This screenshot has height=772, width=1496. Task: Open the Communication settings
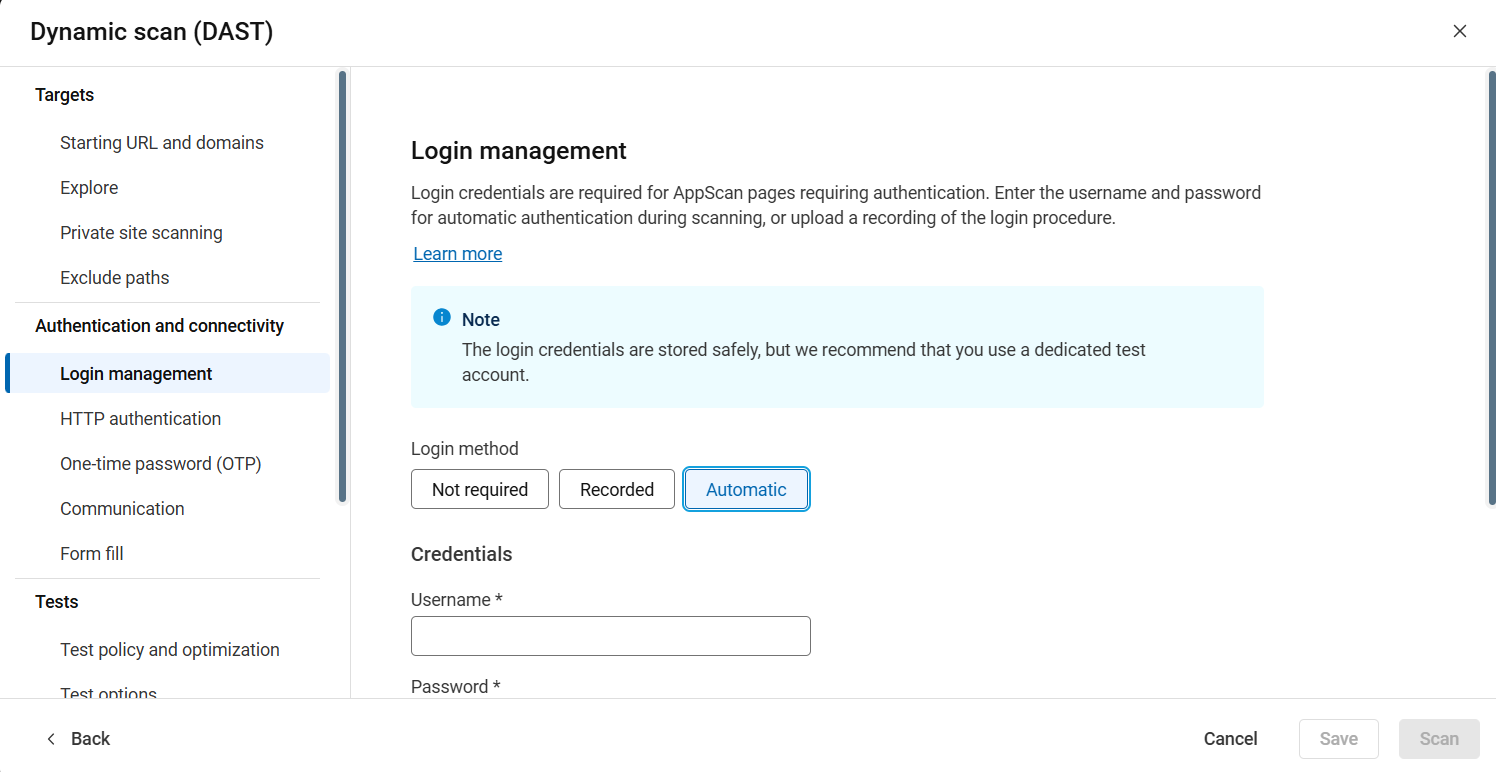pos(122,509)
